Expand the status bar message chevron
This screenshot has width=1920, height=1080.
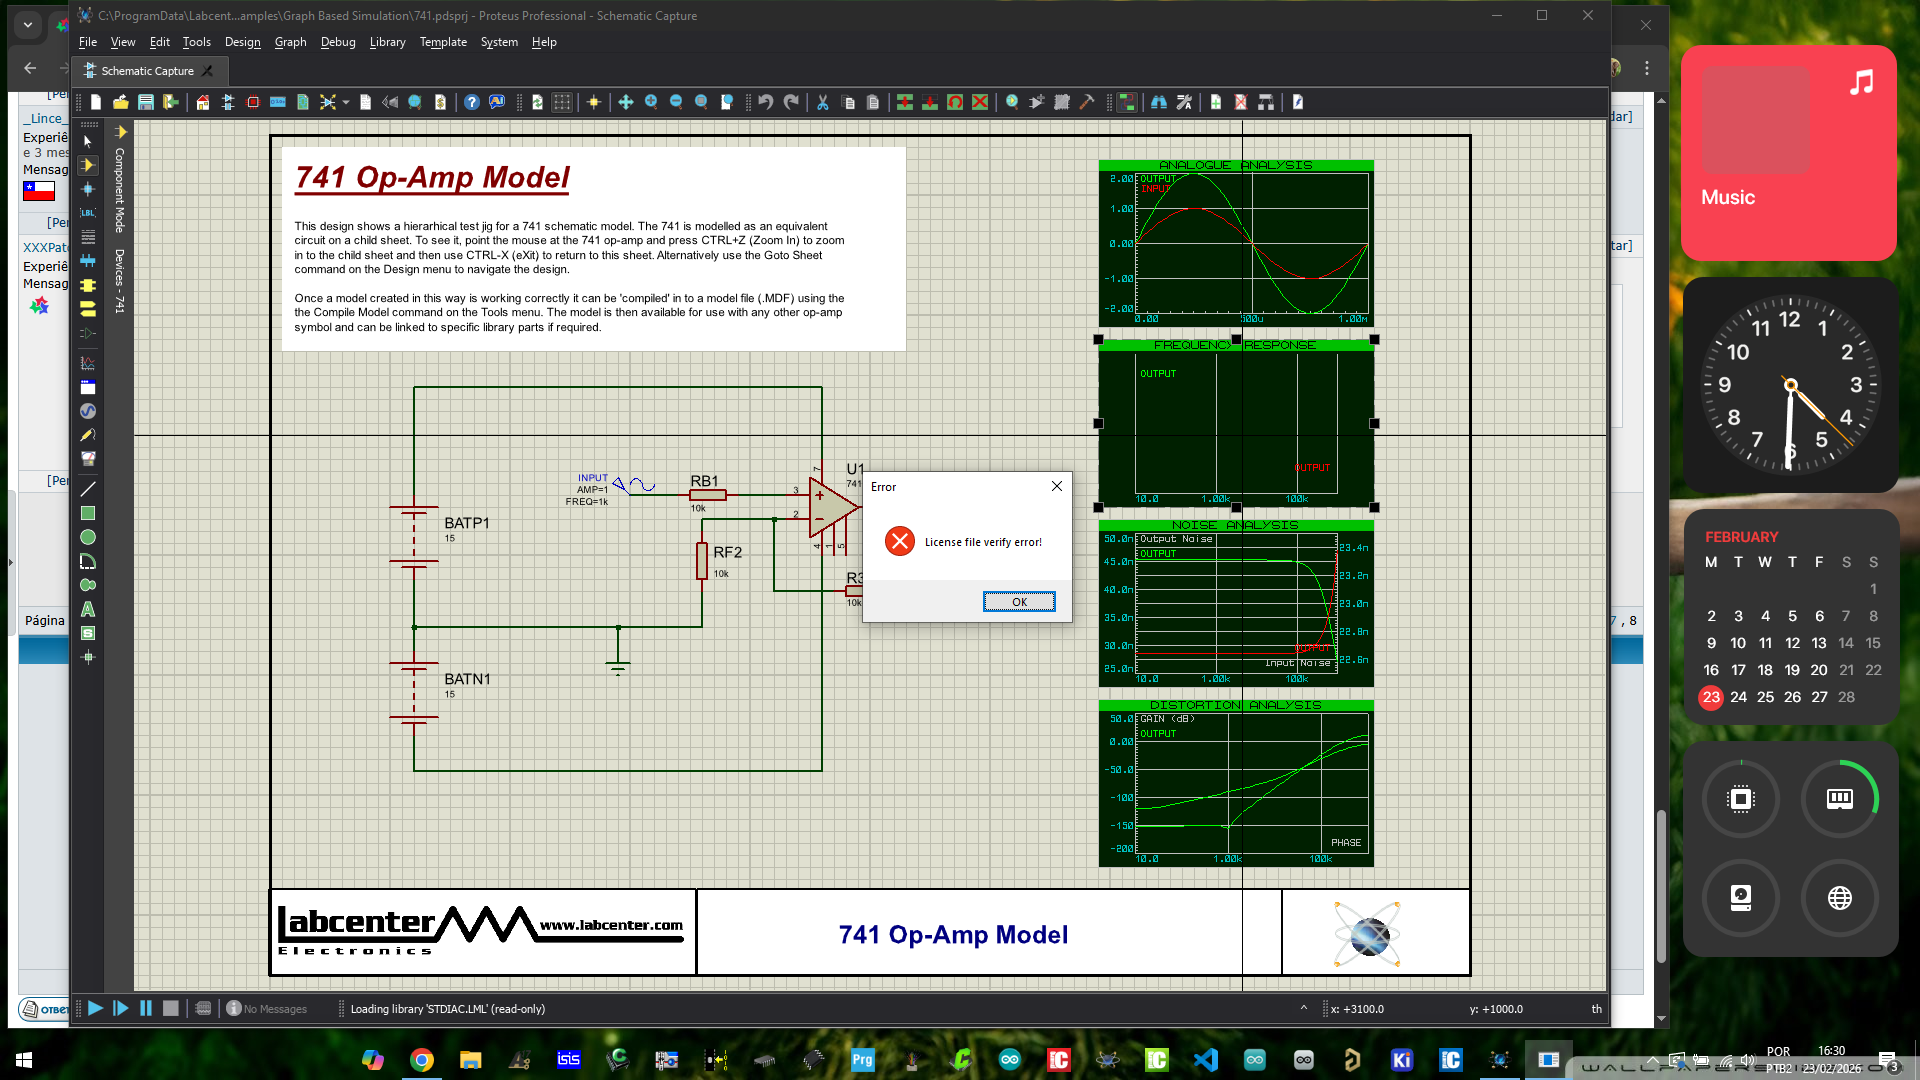1303,1008
